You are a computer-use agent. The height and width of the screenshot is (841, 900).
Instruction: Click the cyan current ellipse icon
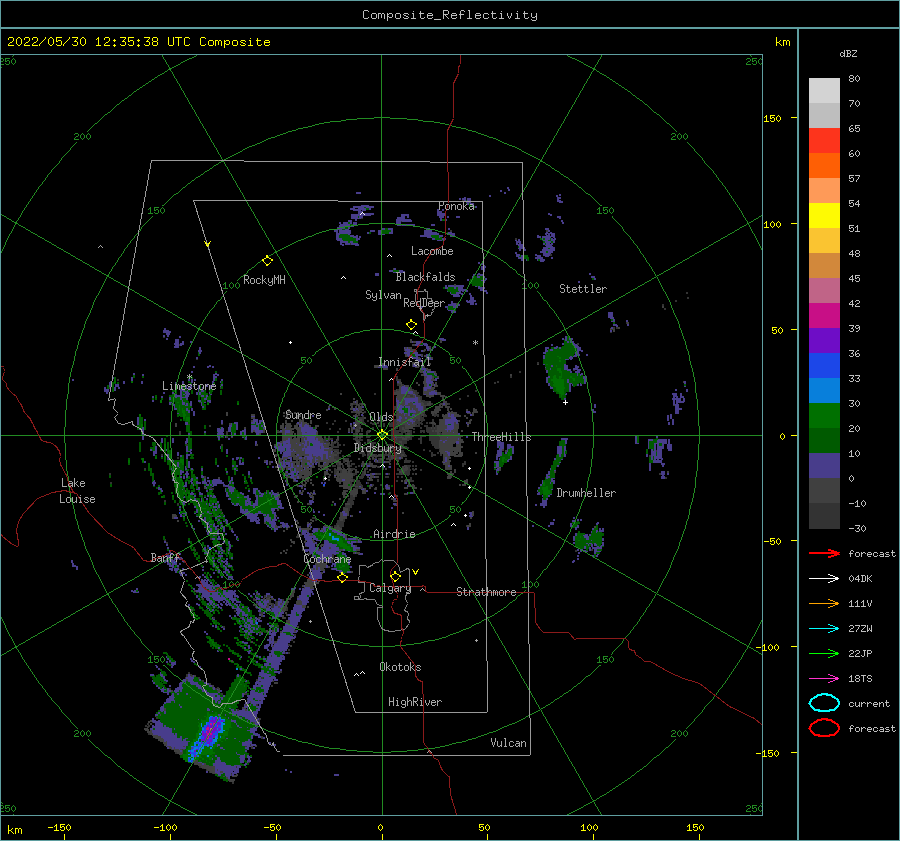point(824,703)
